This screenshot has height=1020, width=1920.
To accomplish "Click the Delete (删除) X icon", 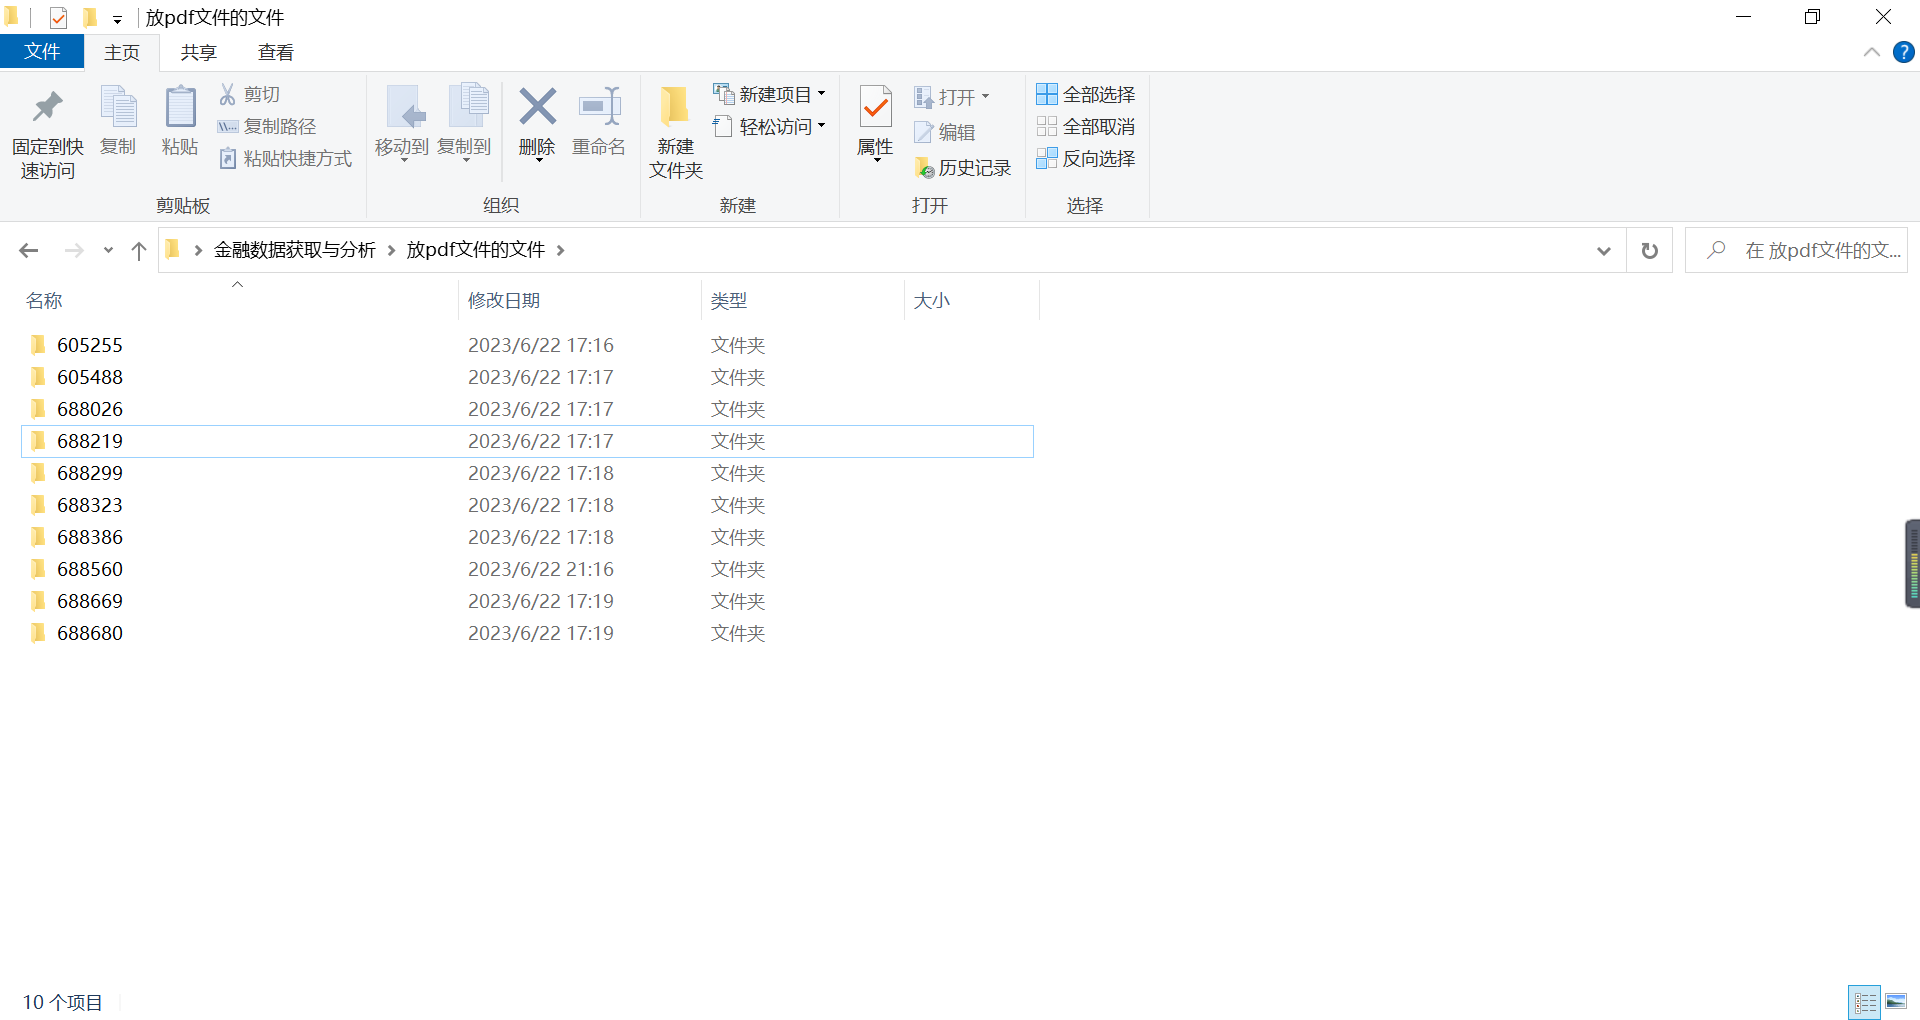I will 537,107.
